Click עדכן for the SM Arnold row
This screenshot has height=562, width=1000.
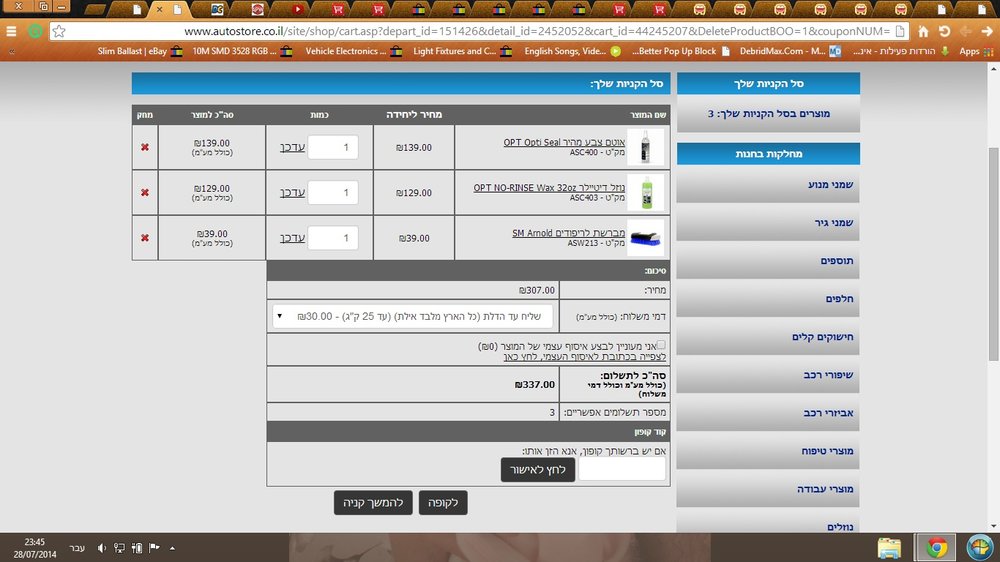[x=292, y=238]
